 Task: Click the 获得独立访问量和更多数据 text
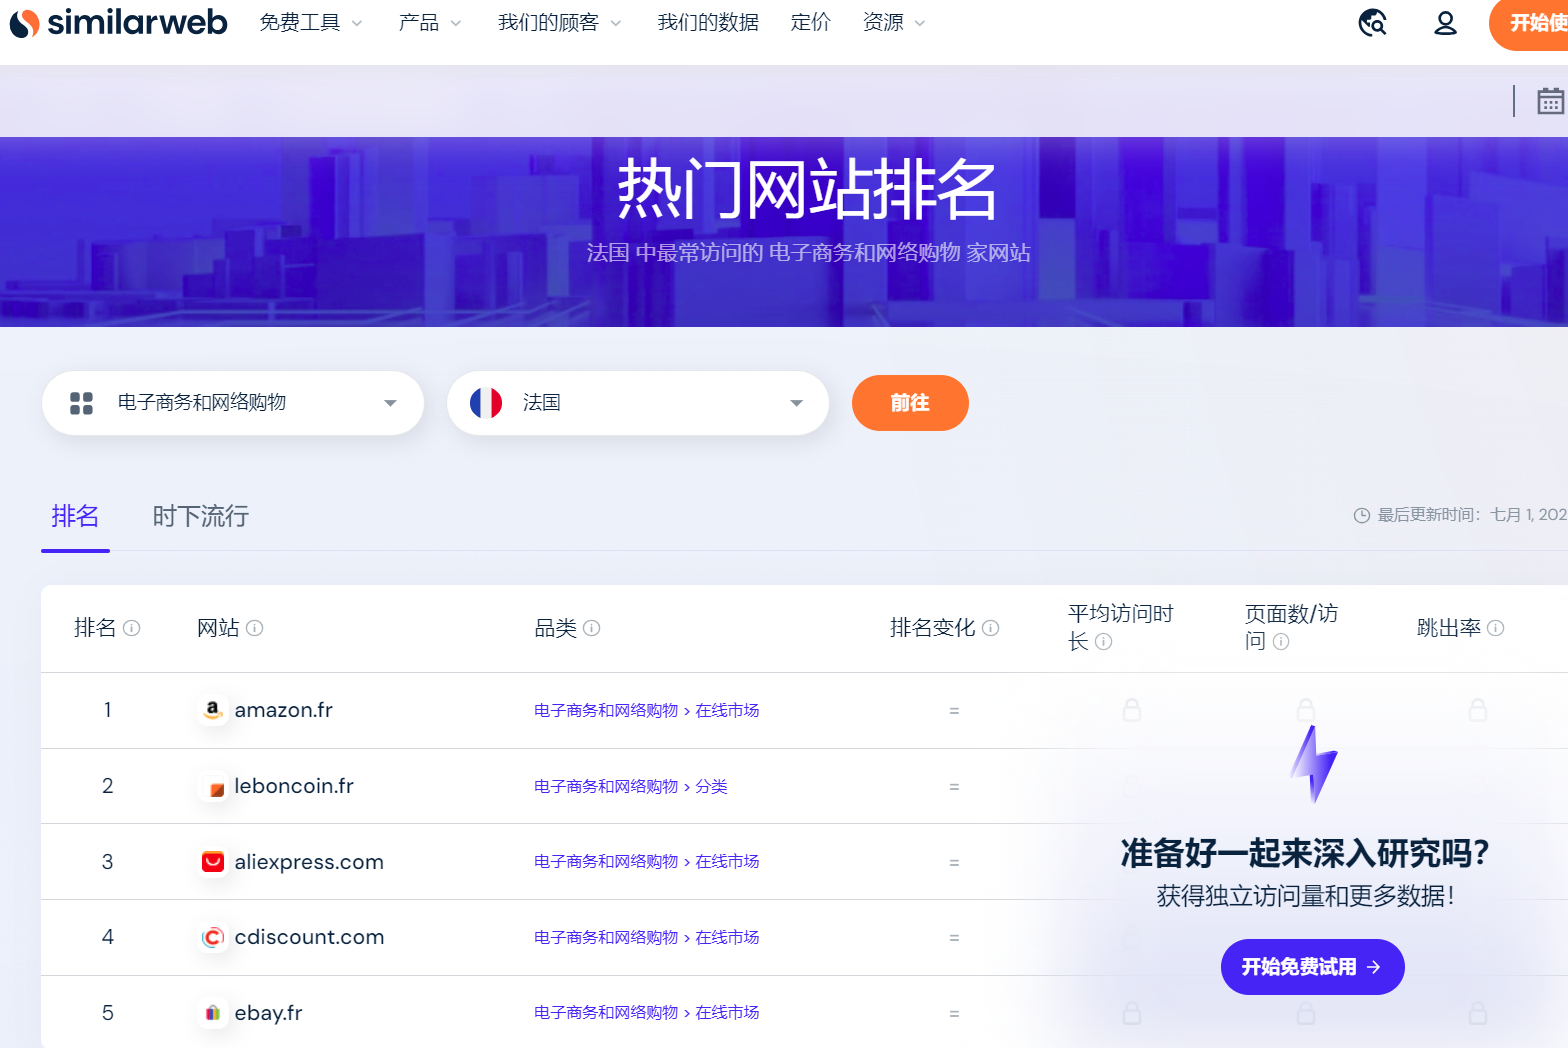[x=1305, y=896]
